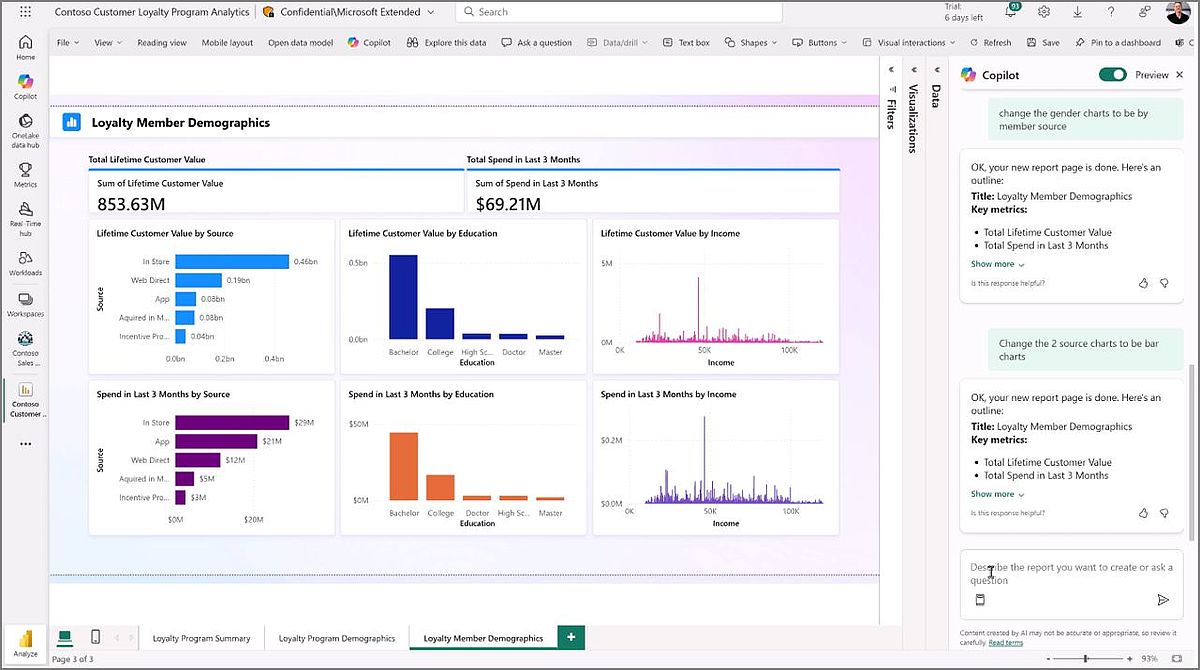This screenshot has height=670, width=1200.
Task: Switch to mobile layout view icon
Action: pos(95,637)
